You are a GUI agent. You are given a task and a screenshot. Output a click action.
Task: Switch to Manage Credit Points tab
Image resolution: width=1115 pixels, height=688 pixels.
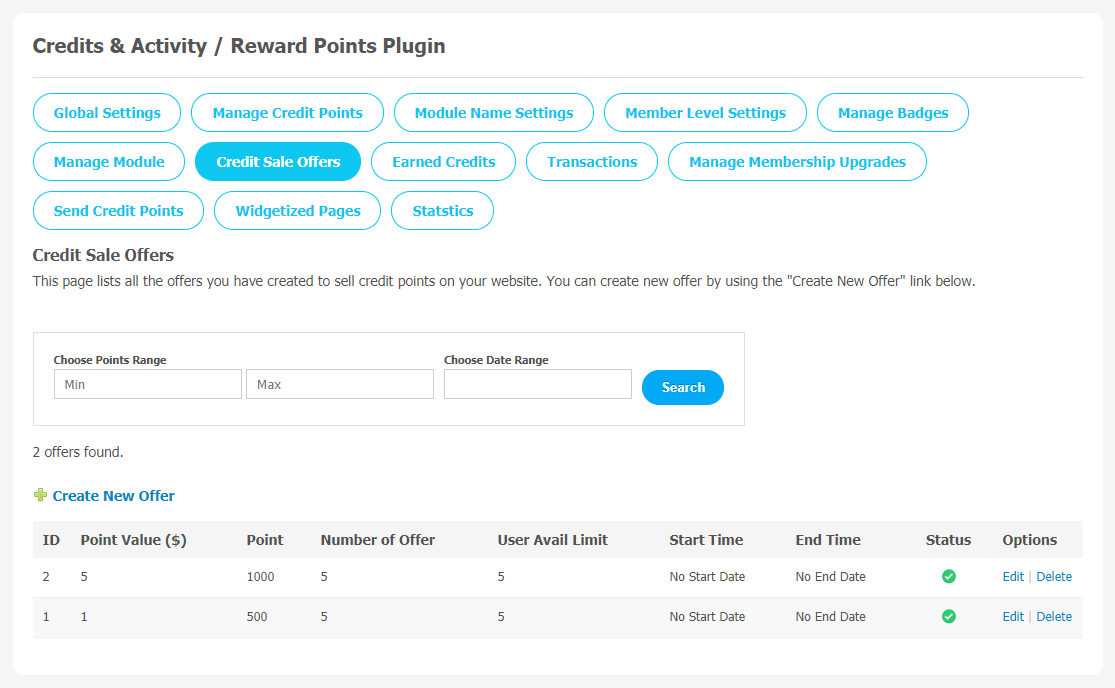[287, 112]
